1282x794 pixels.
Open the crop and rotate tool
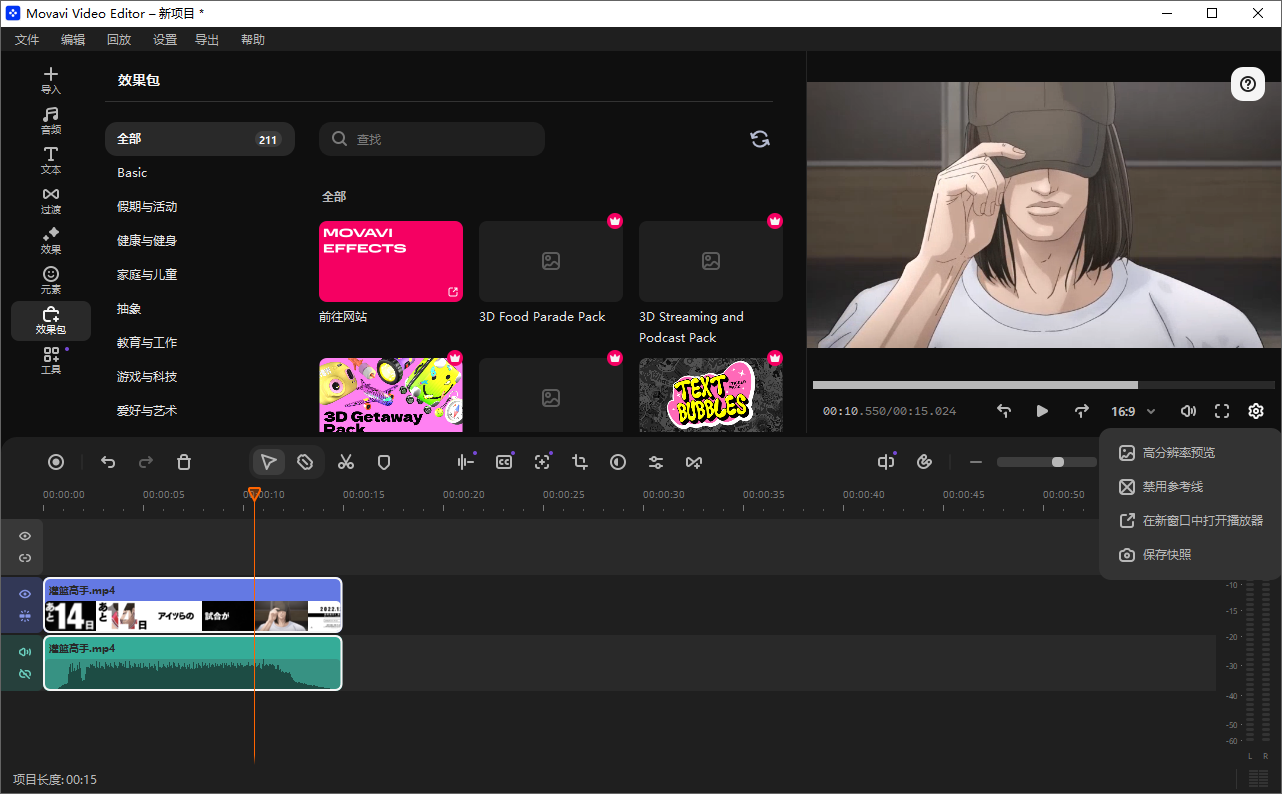580,462
